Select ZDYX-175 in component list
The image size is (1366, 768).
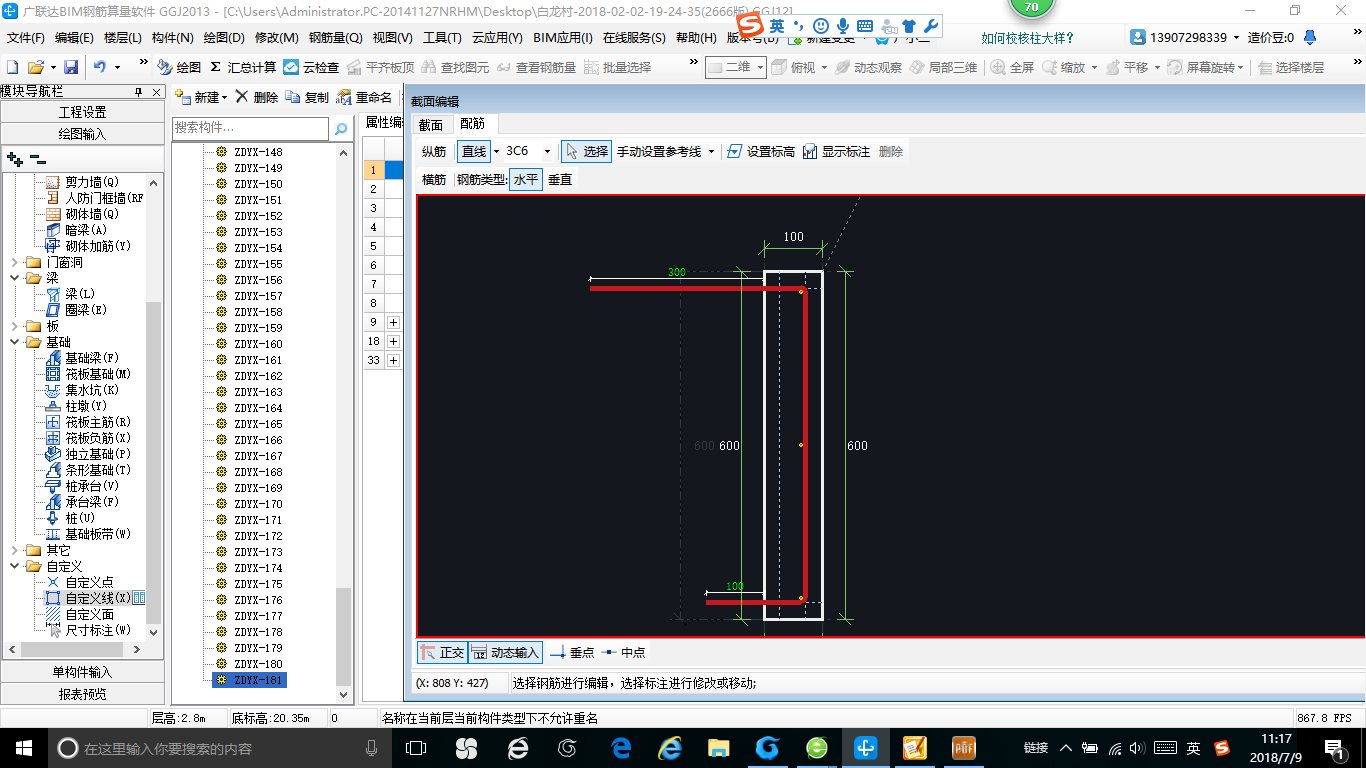coord(258,584)
